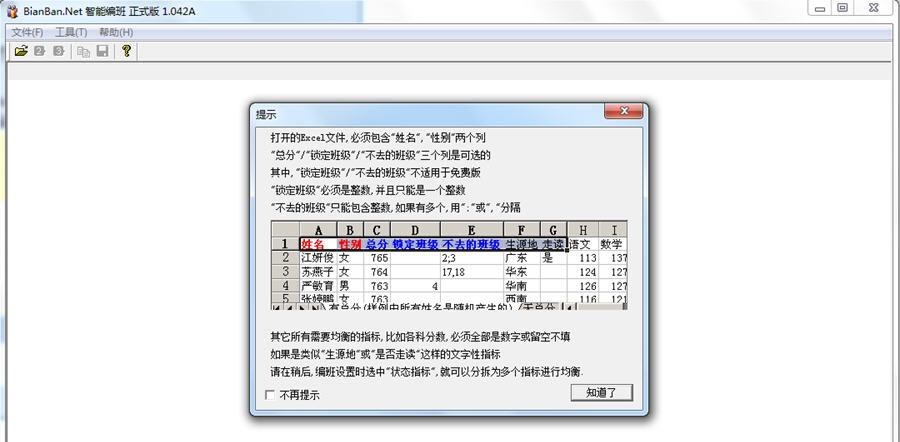Viewport: 900px width, 442px height.
Task: Click the yellow question mark help icon
Action: [126, 51]
